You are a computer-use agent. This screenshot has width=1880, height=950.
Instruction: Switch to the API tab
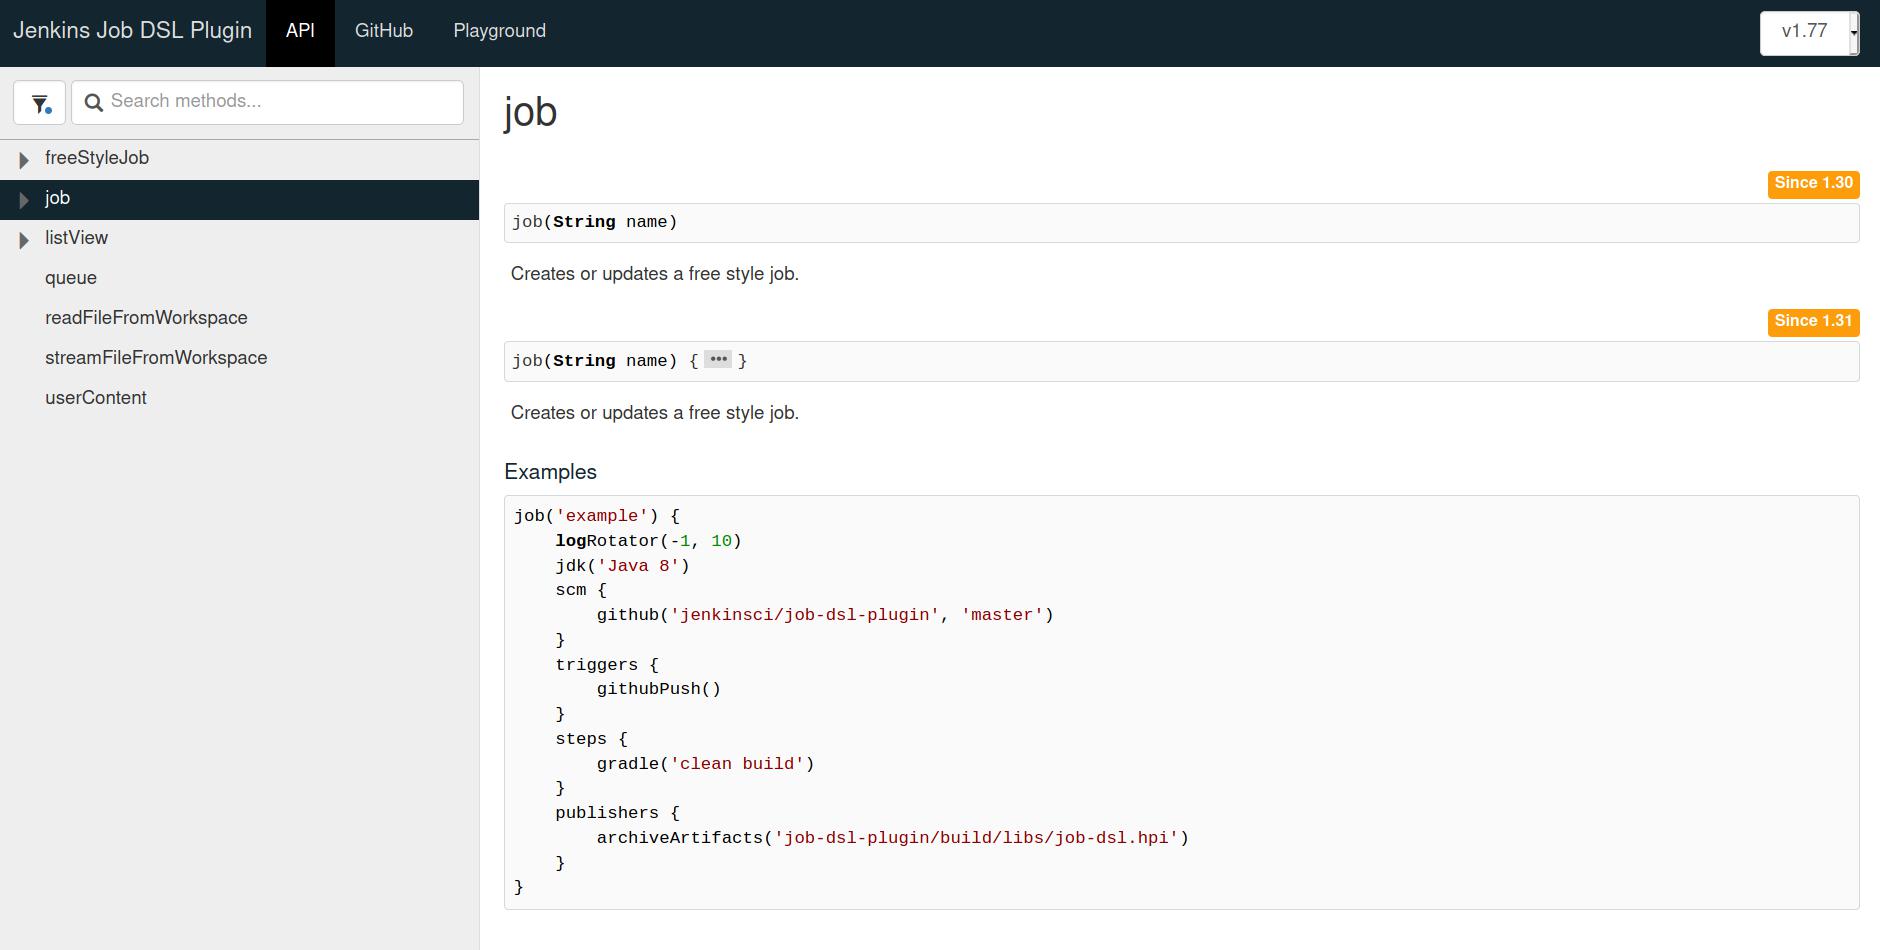click(299, 31)
